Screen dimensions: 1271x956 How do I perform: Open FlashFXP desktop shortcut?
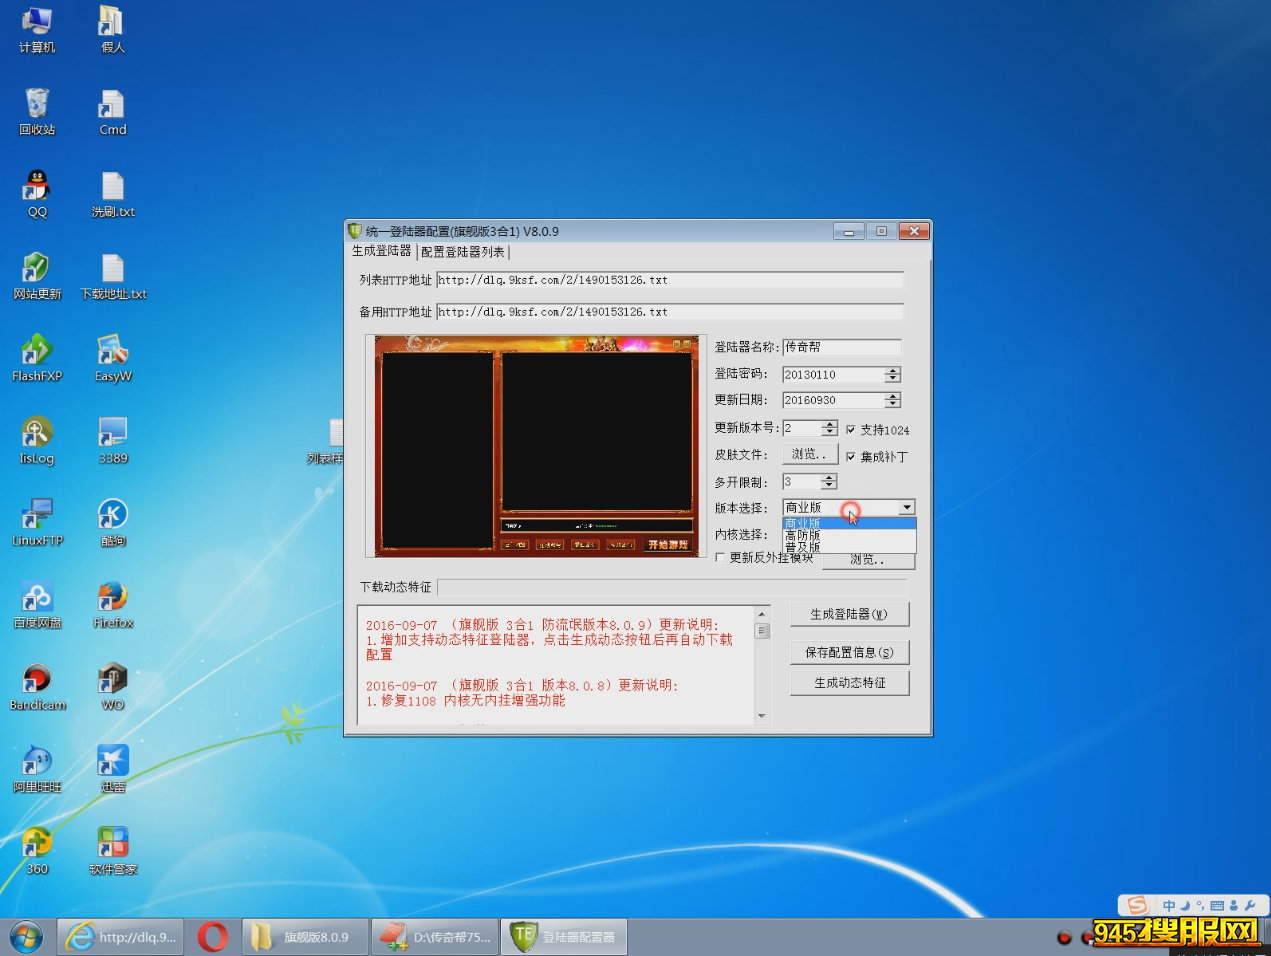pyautogui.click(x=37, y=352)
